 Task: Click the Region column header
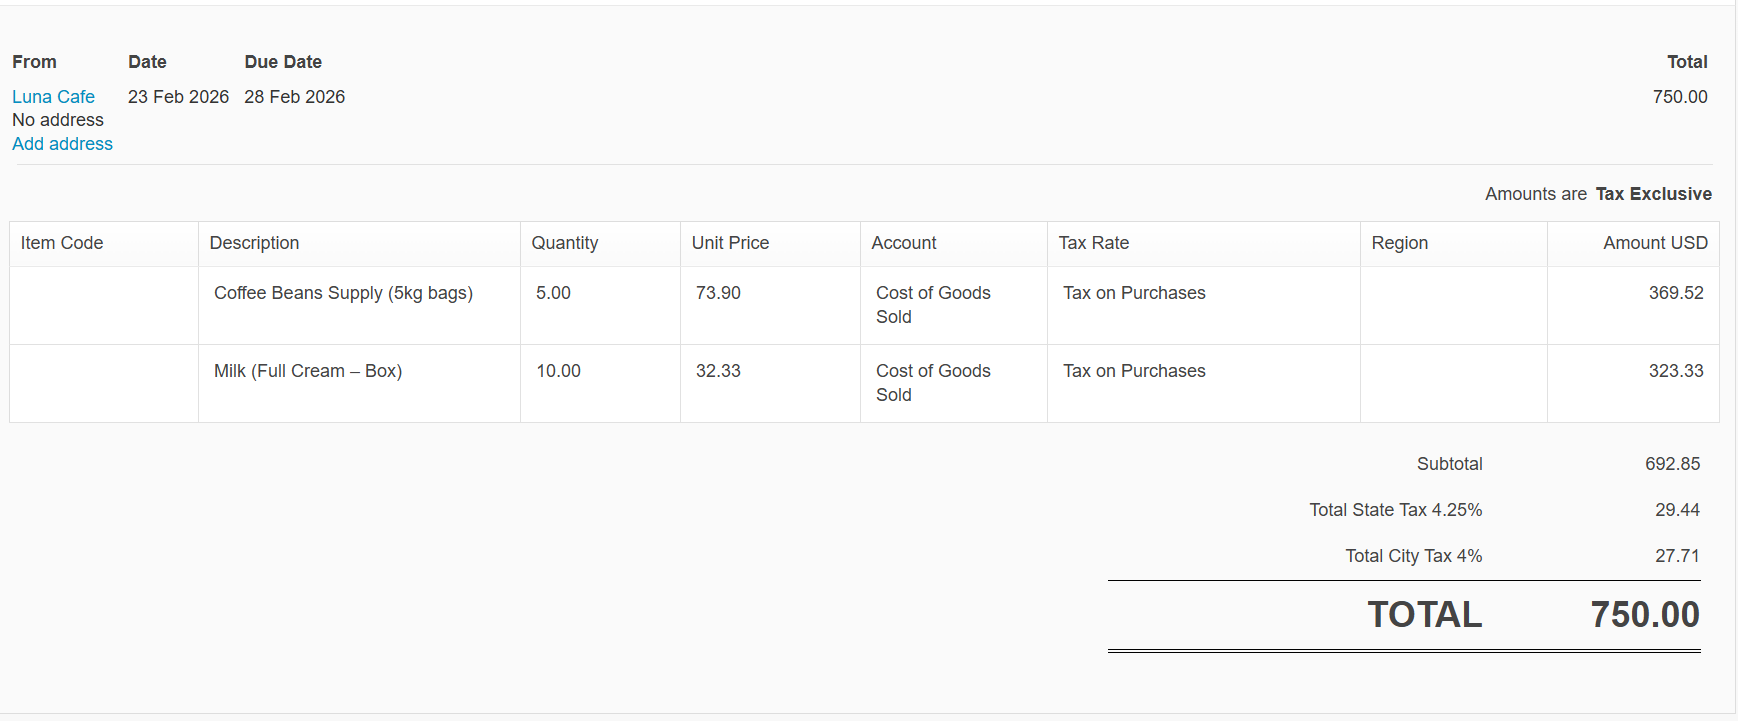point(1399,243)
